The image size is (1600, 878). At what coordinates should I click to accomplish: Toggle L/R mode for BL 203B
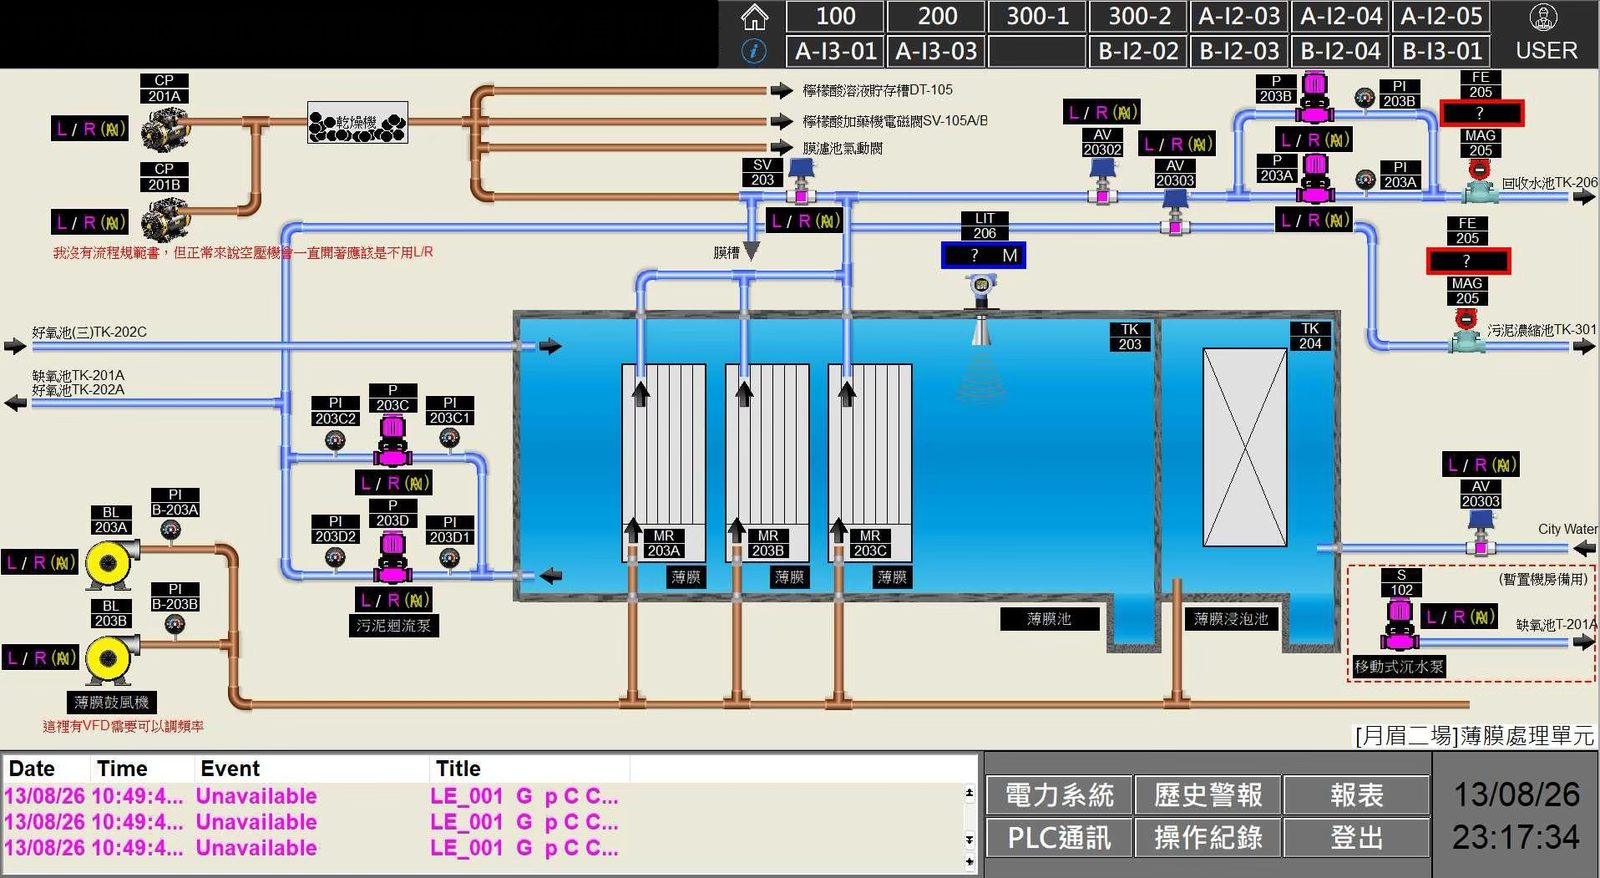tap(40, 658)
